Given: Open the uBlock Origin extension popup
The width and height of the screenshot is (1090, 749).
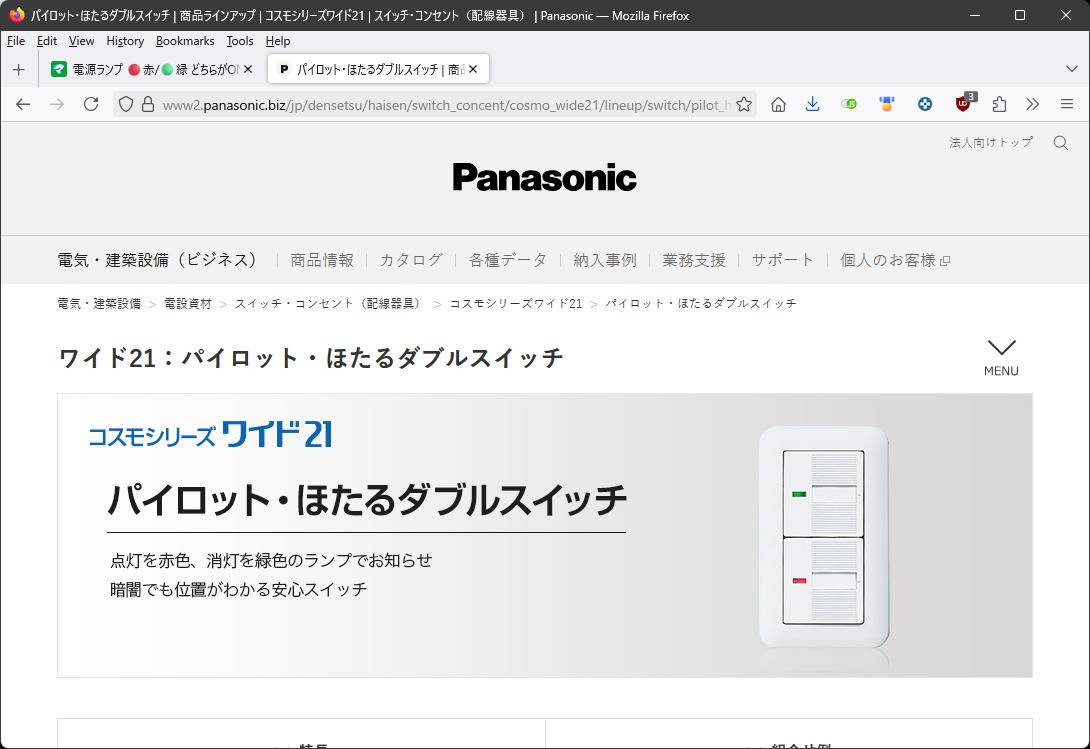Looking at the screenshot, I should (963, 104).
